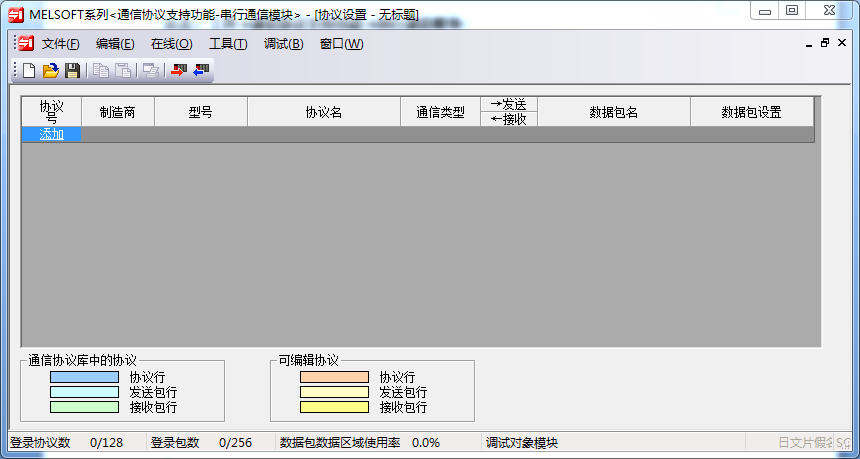Click the 添加 link to add protocol
860x459 pixels.
(x=52, y=134)
